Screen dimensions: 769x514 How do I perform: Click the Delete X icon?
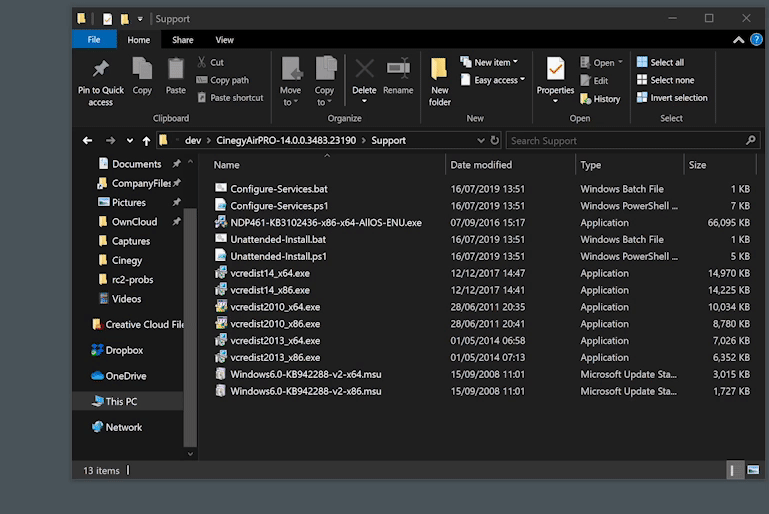(x=364, y=69)
